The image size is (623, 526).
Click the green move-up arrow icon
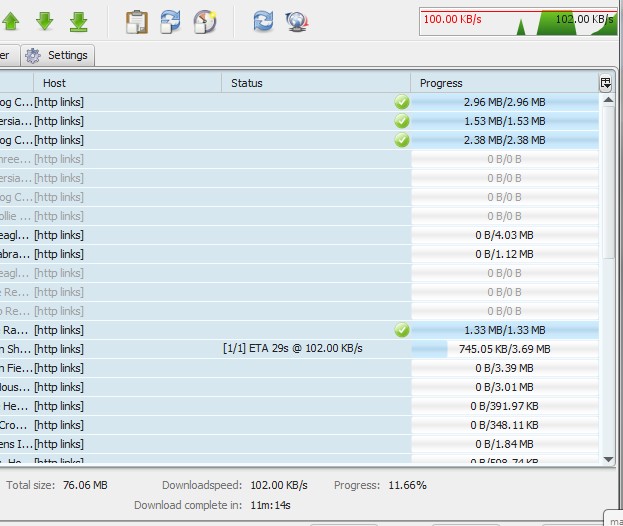tap(11, 21)
